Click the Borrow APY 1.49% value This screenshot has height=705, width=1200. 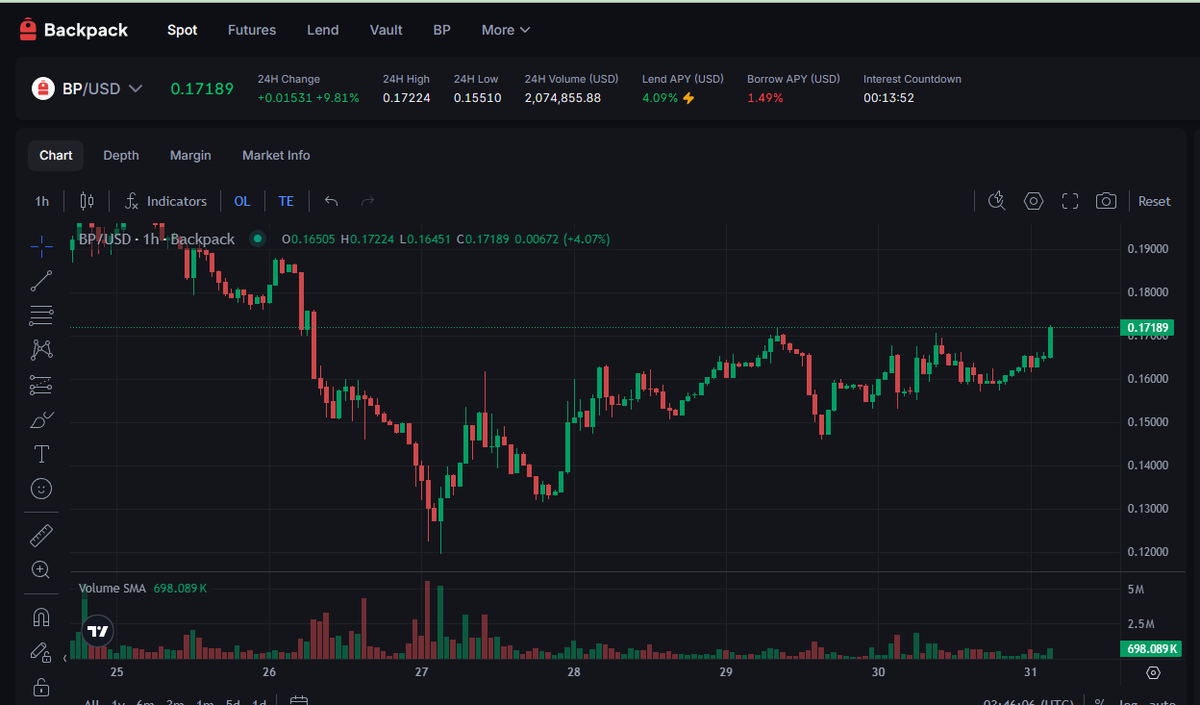point(765,98)
